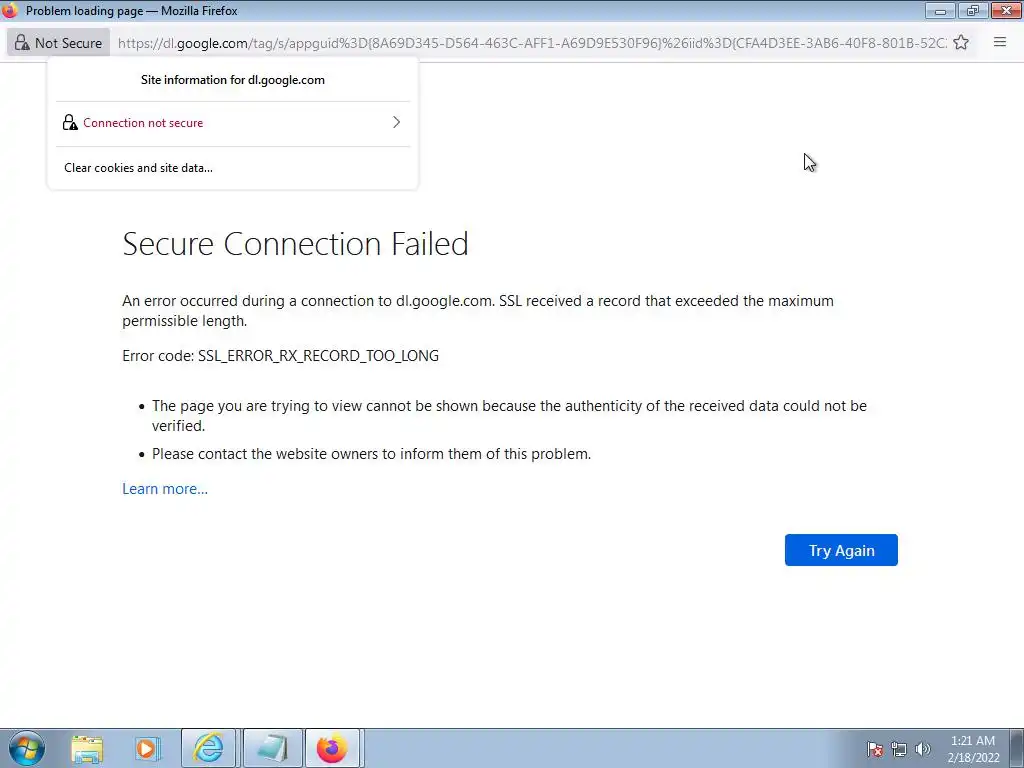Follow the Learn more link
The width and height of the screenshot is (1024, 768).
click(x=165, y=489)
